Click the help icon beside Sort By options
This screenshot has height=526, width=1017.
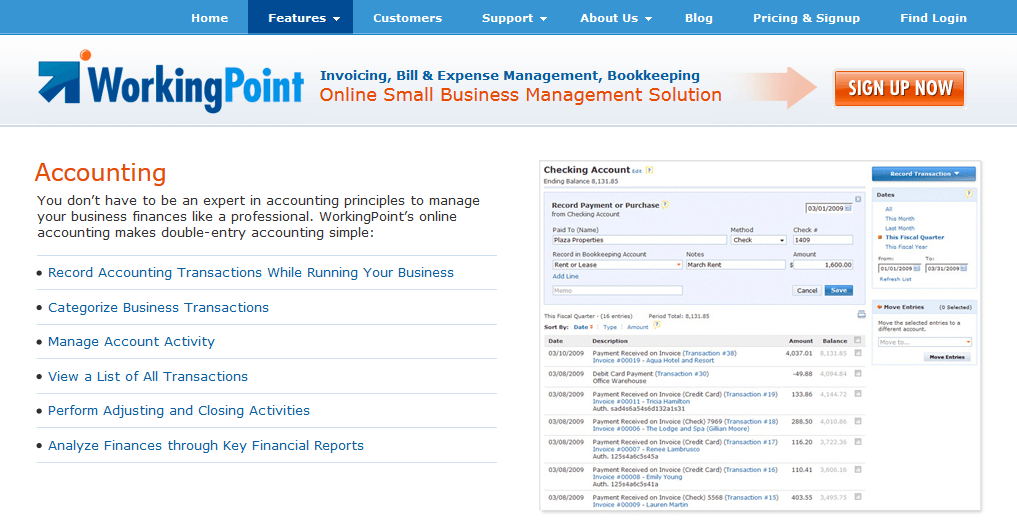coord(656,325)
